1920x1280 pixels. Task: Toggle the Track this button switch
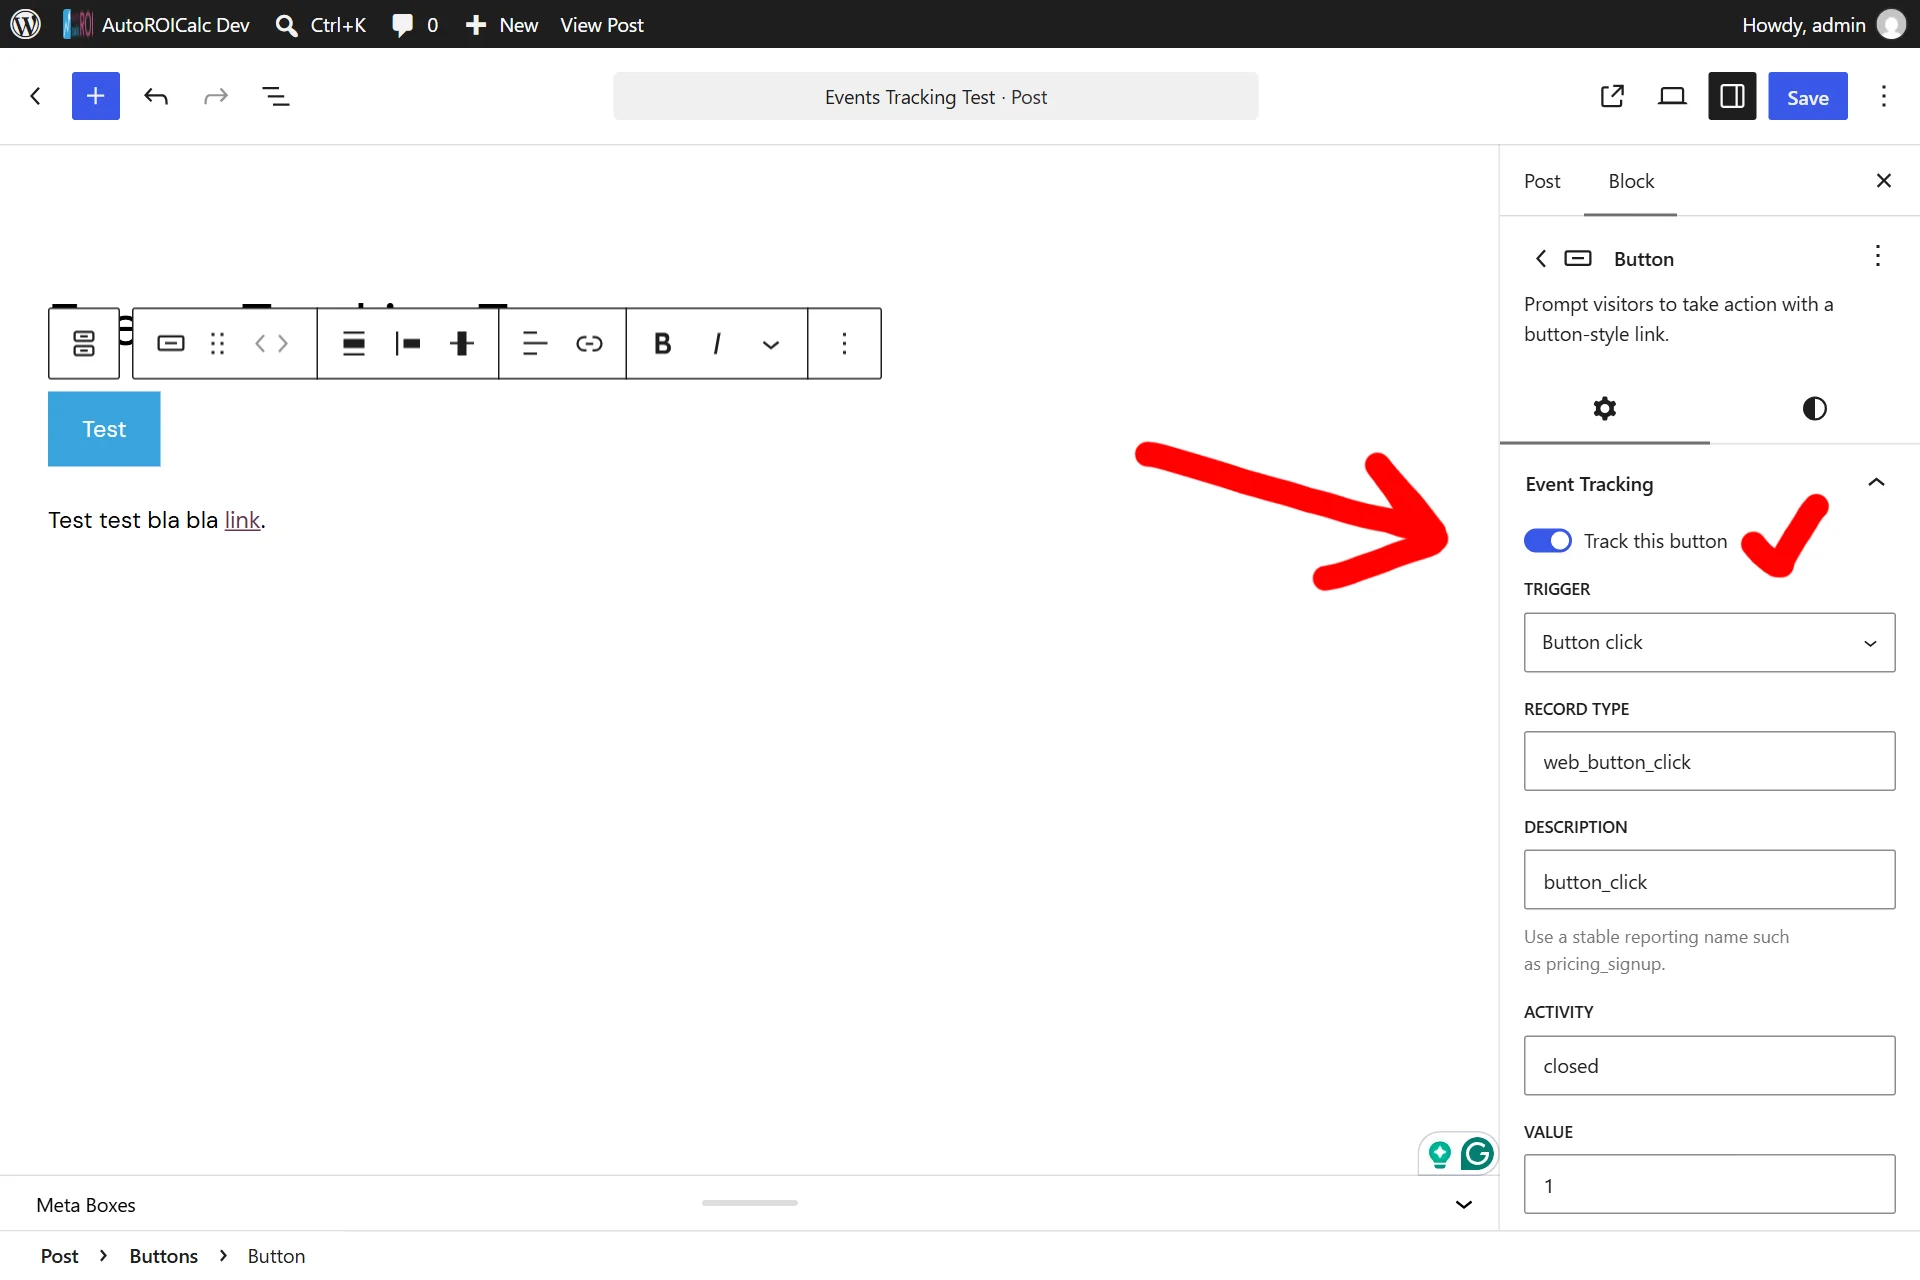coord(1547,541)
